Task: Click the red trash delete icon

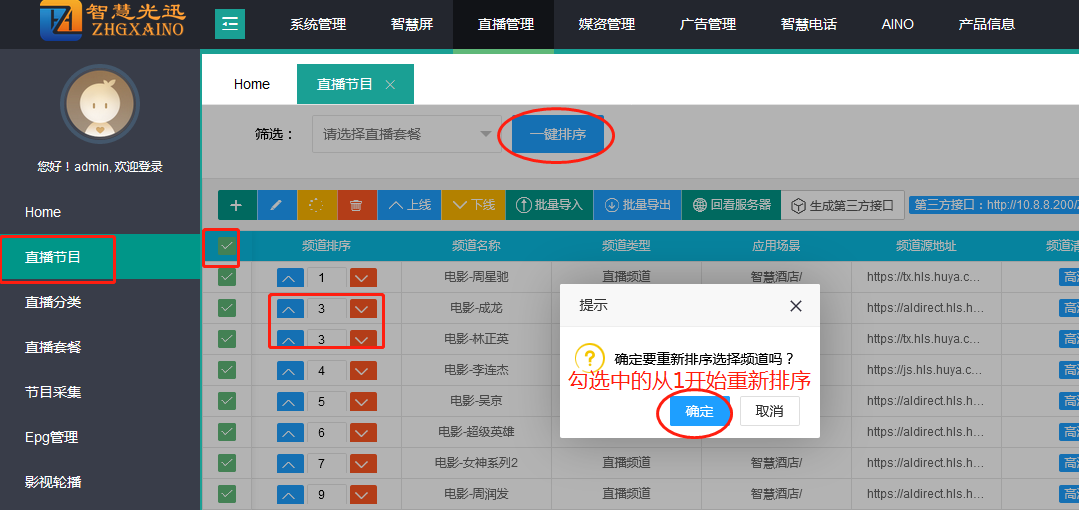Action: (x=356, y=205)
